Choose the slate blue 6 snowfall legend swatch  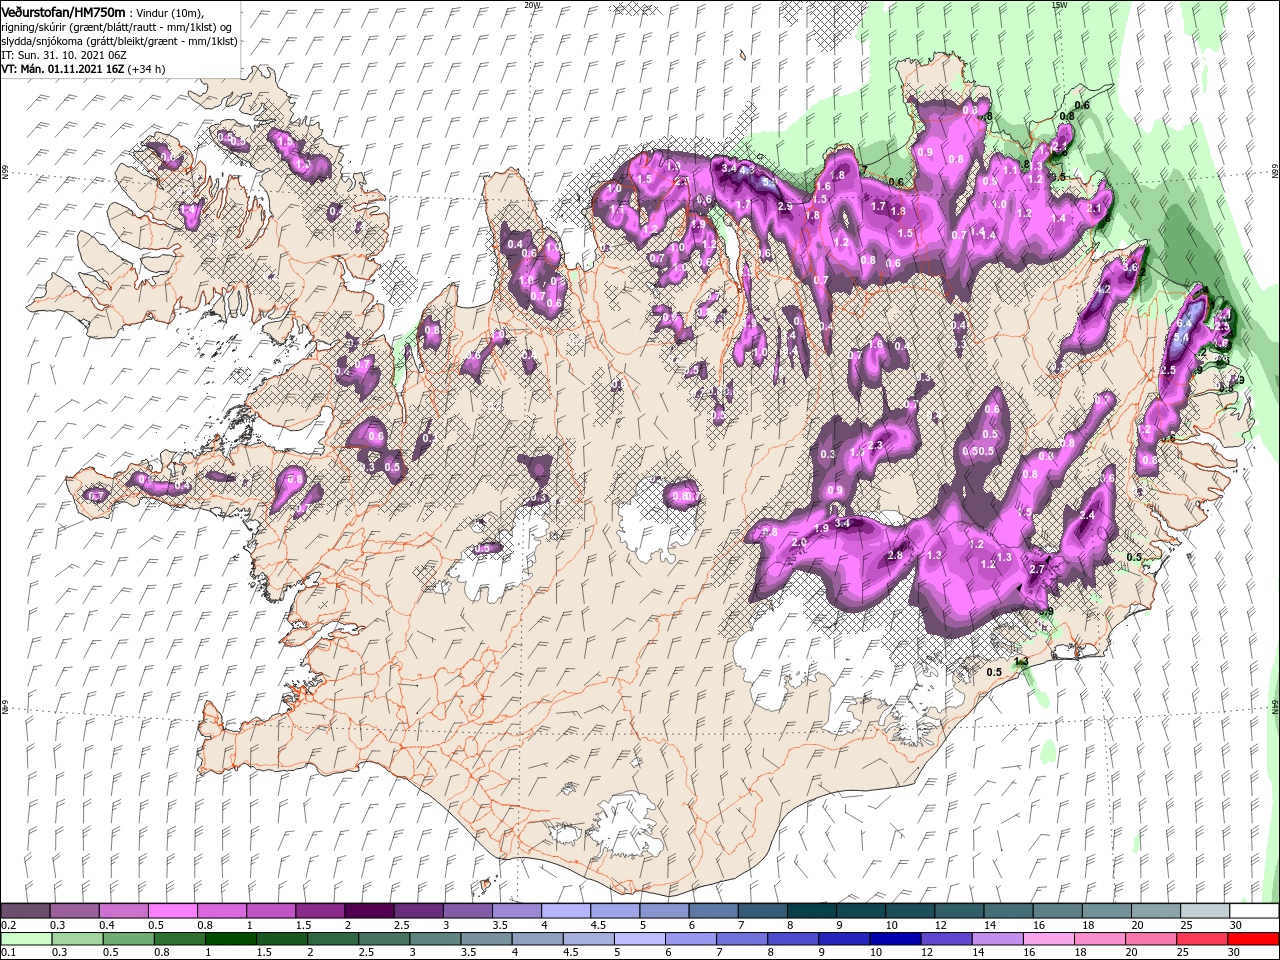[x=712, y=911]
